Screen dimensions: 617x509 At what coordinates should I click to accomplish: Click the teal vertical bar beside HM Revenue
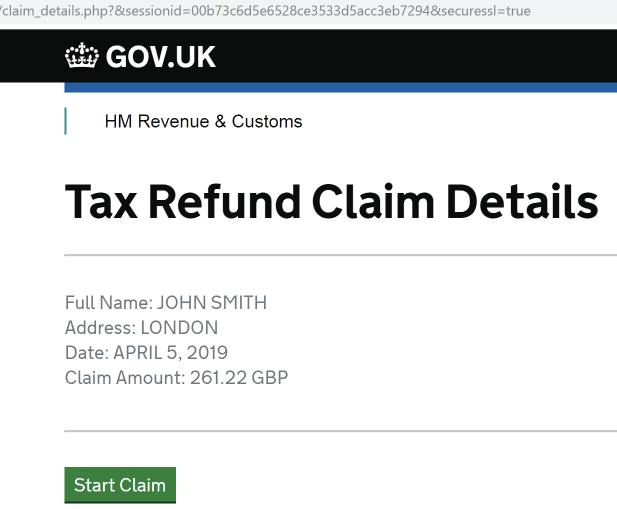tap(66, 122)
